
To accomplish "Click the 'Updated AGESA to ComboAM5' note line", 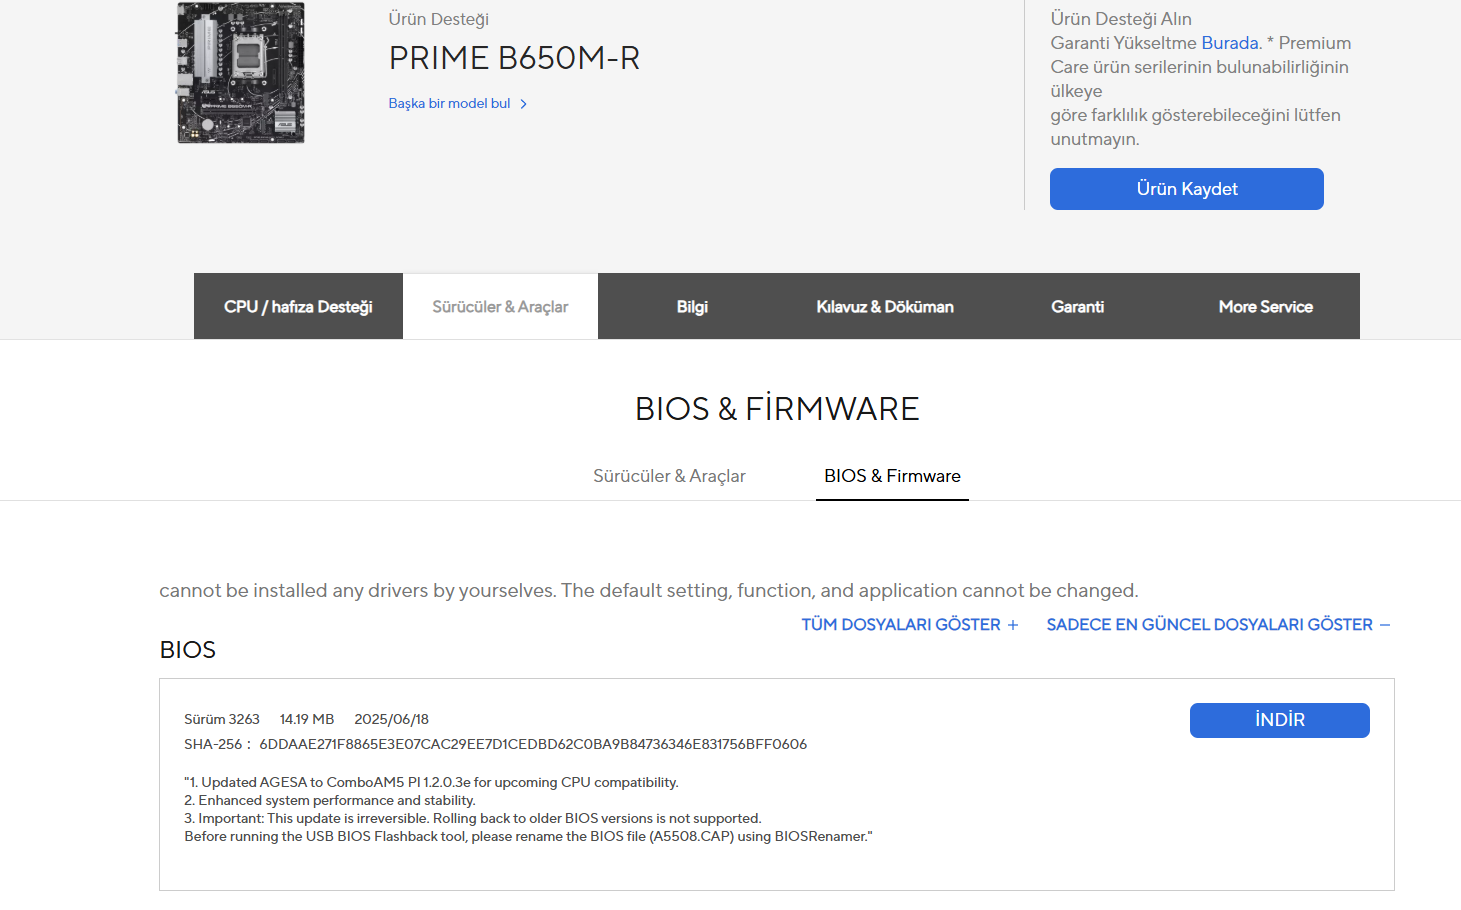I will (431, 782).
